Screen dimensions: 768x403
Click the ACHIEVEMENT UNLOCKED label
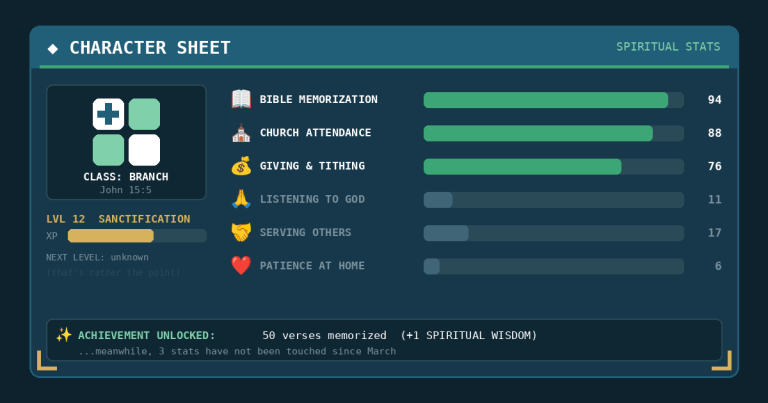[x=146, y=335]
